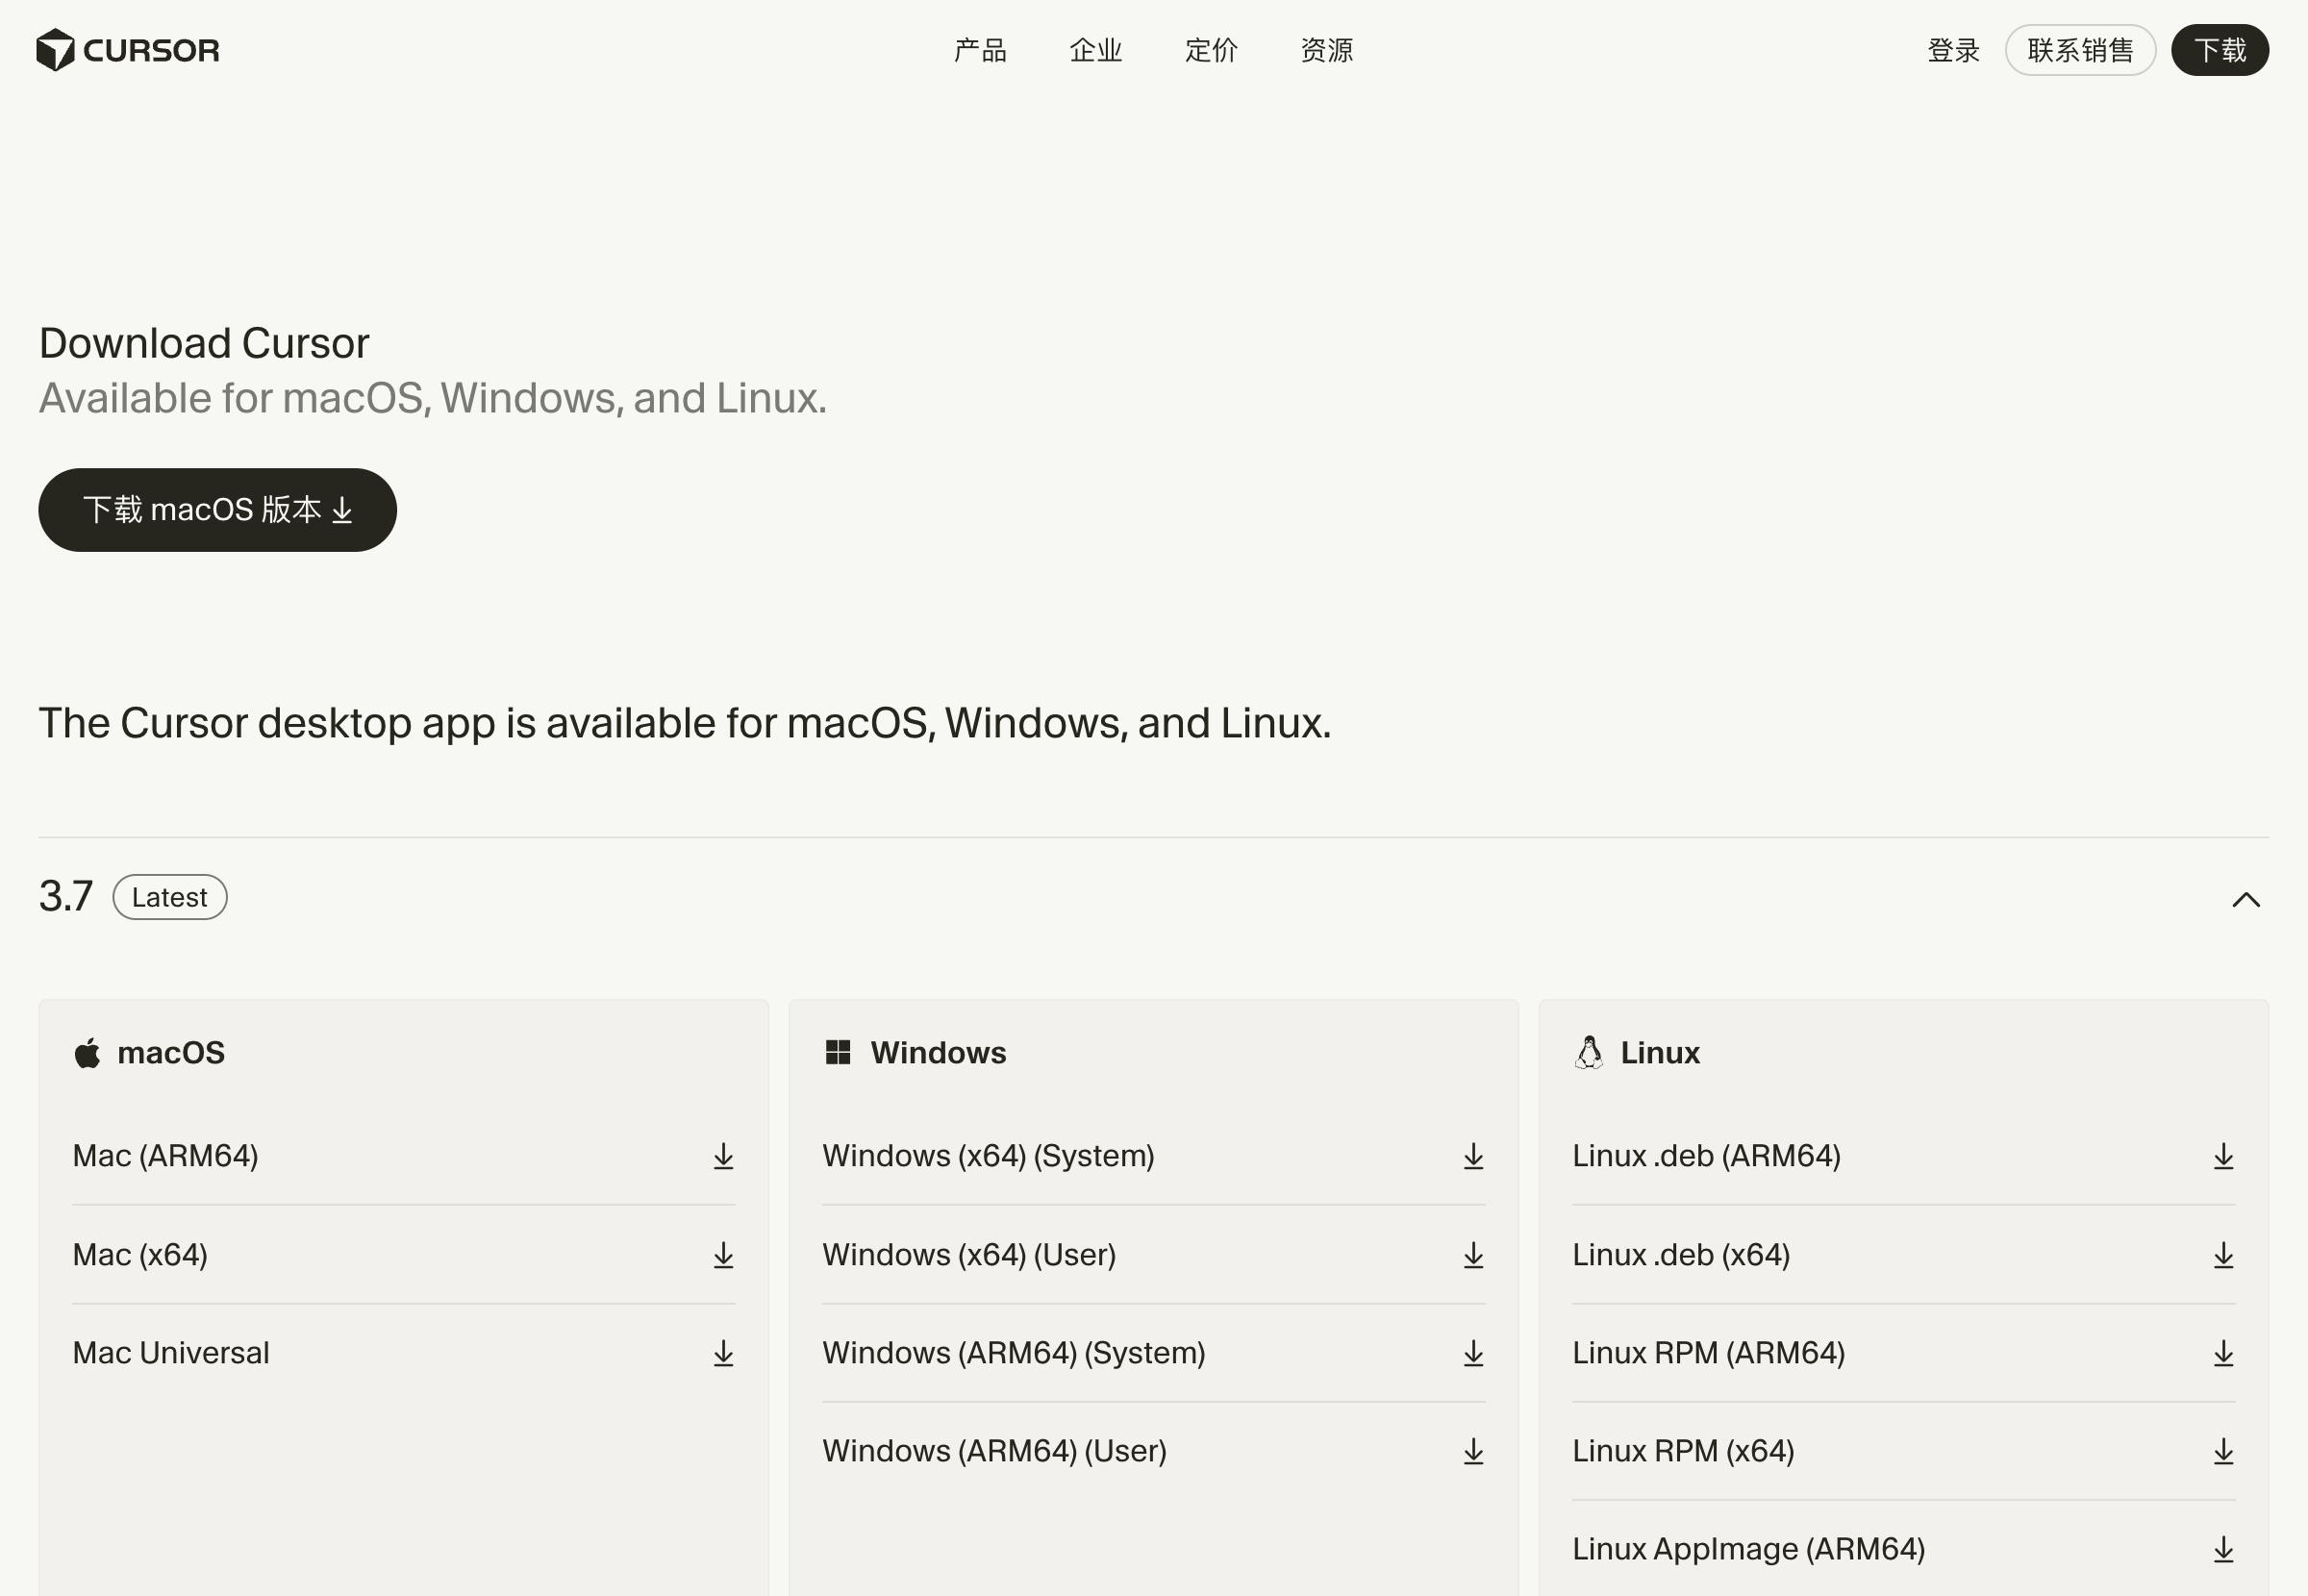Download icon for Linux RPM (ARM64)
Viewport: 2308px width, 1596px height.
(2223, 1353)
